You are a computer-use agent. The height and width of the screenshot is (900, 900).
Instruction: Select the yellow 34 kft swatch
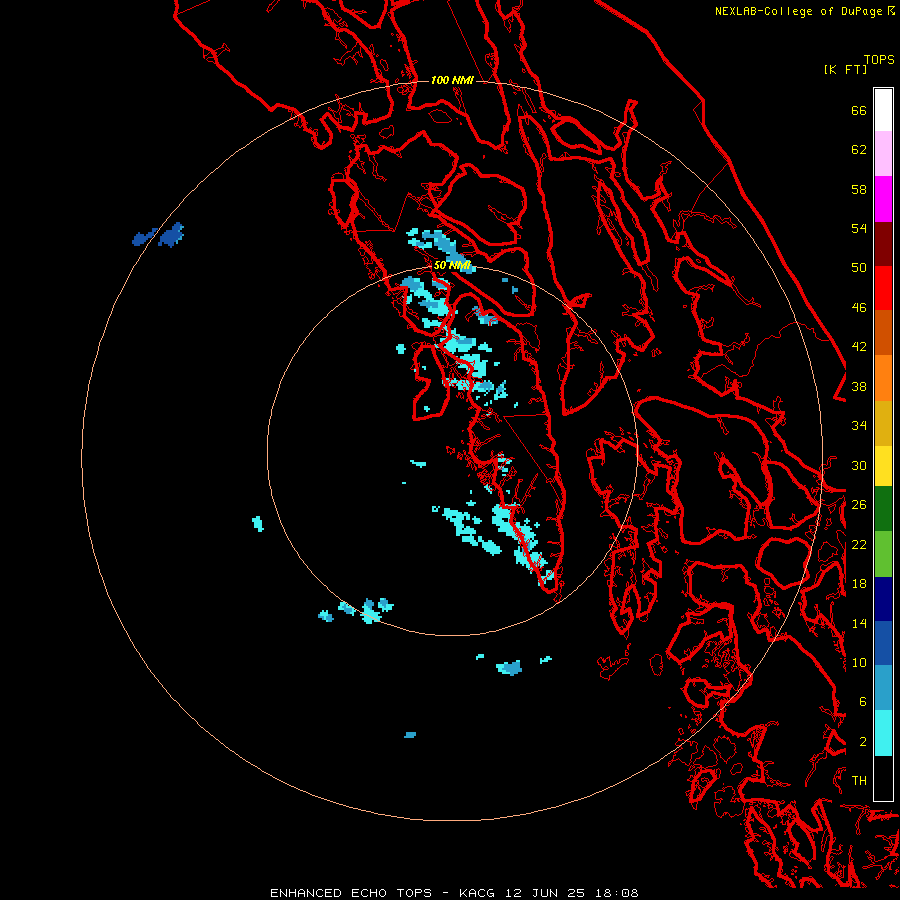click(x=883, y=466)
